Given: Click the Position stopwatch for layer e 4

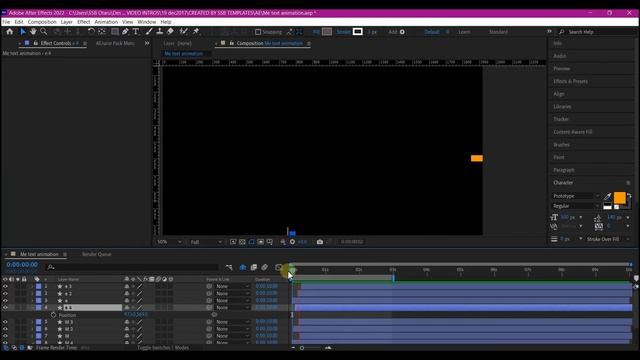Looking at the screenshot, I should tap(53, 315).
